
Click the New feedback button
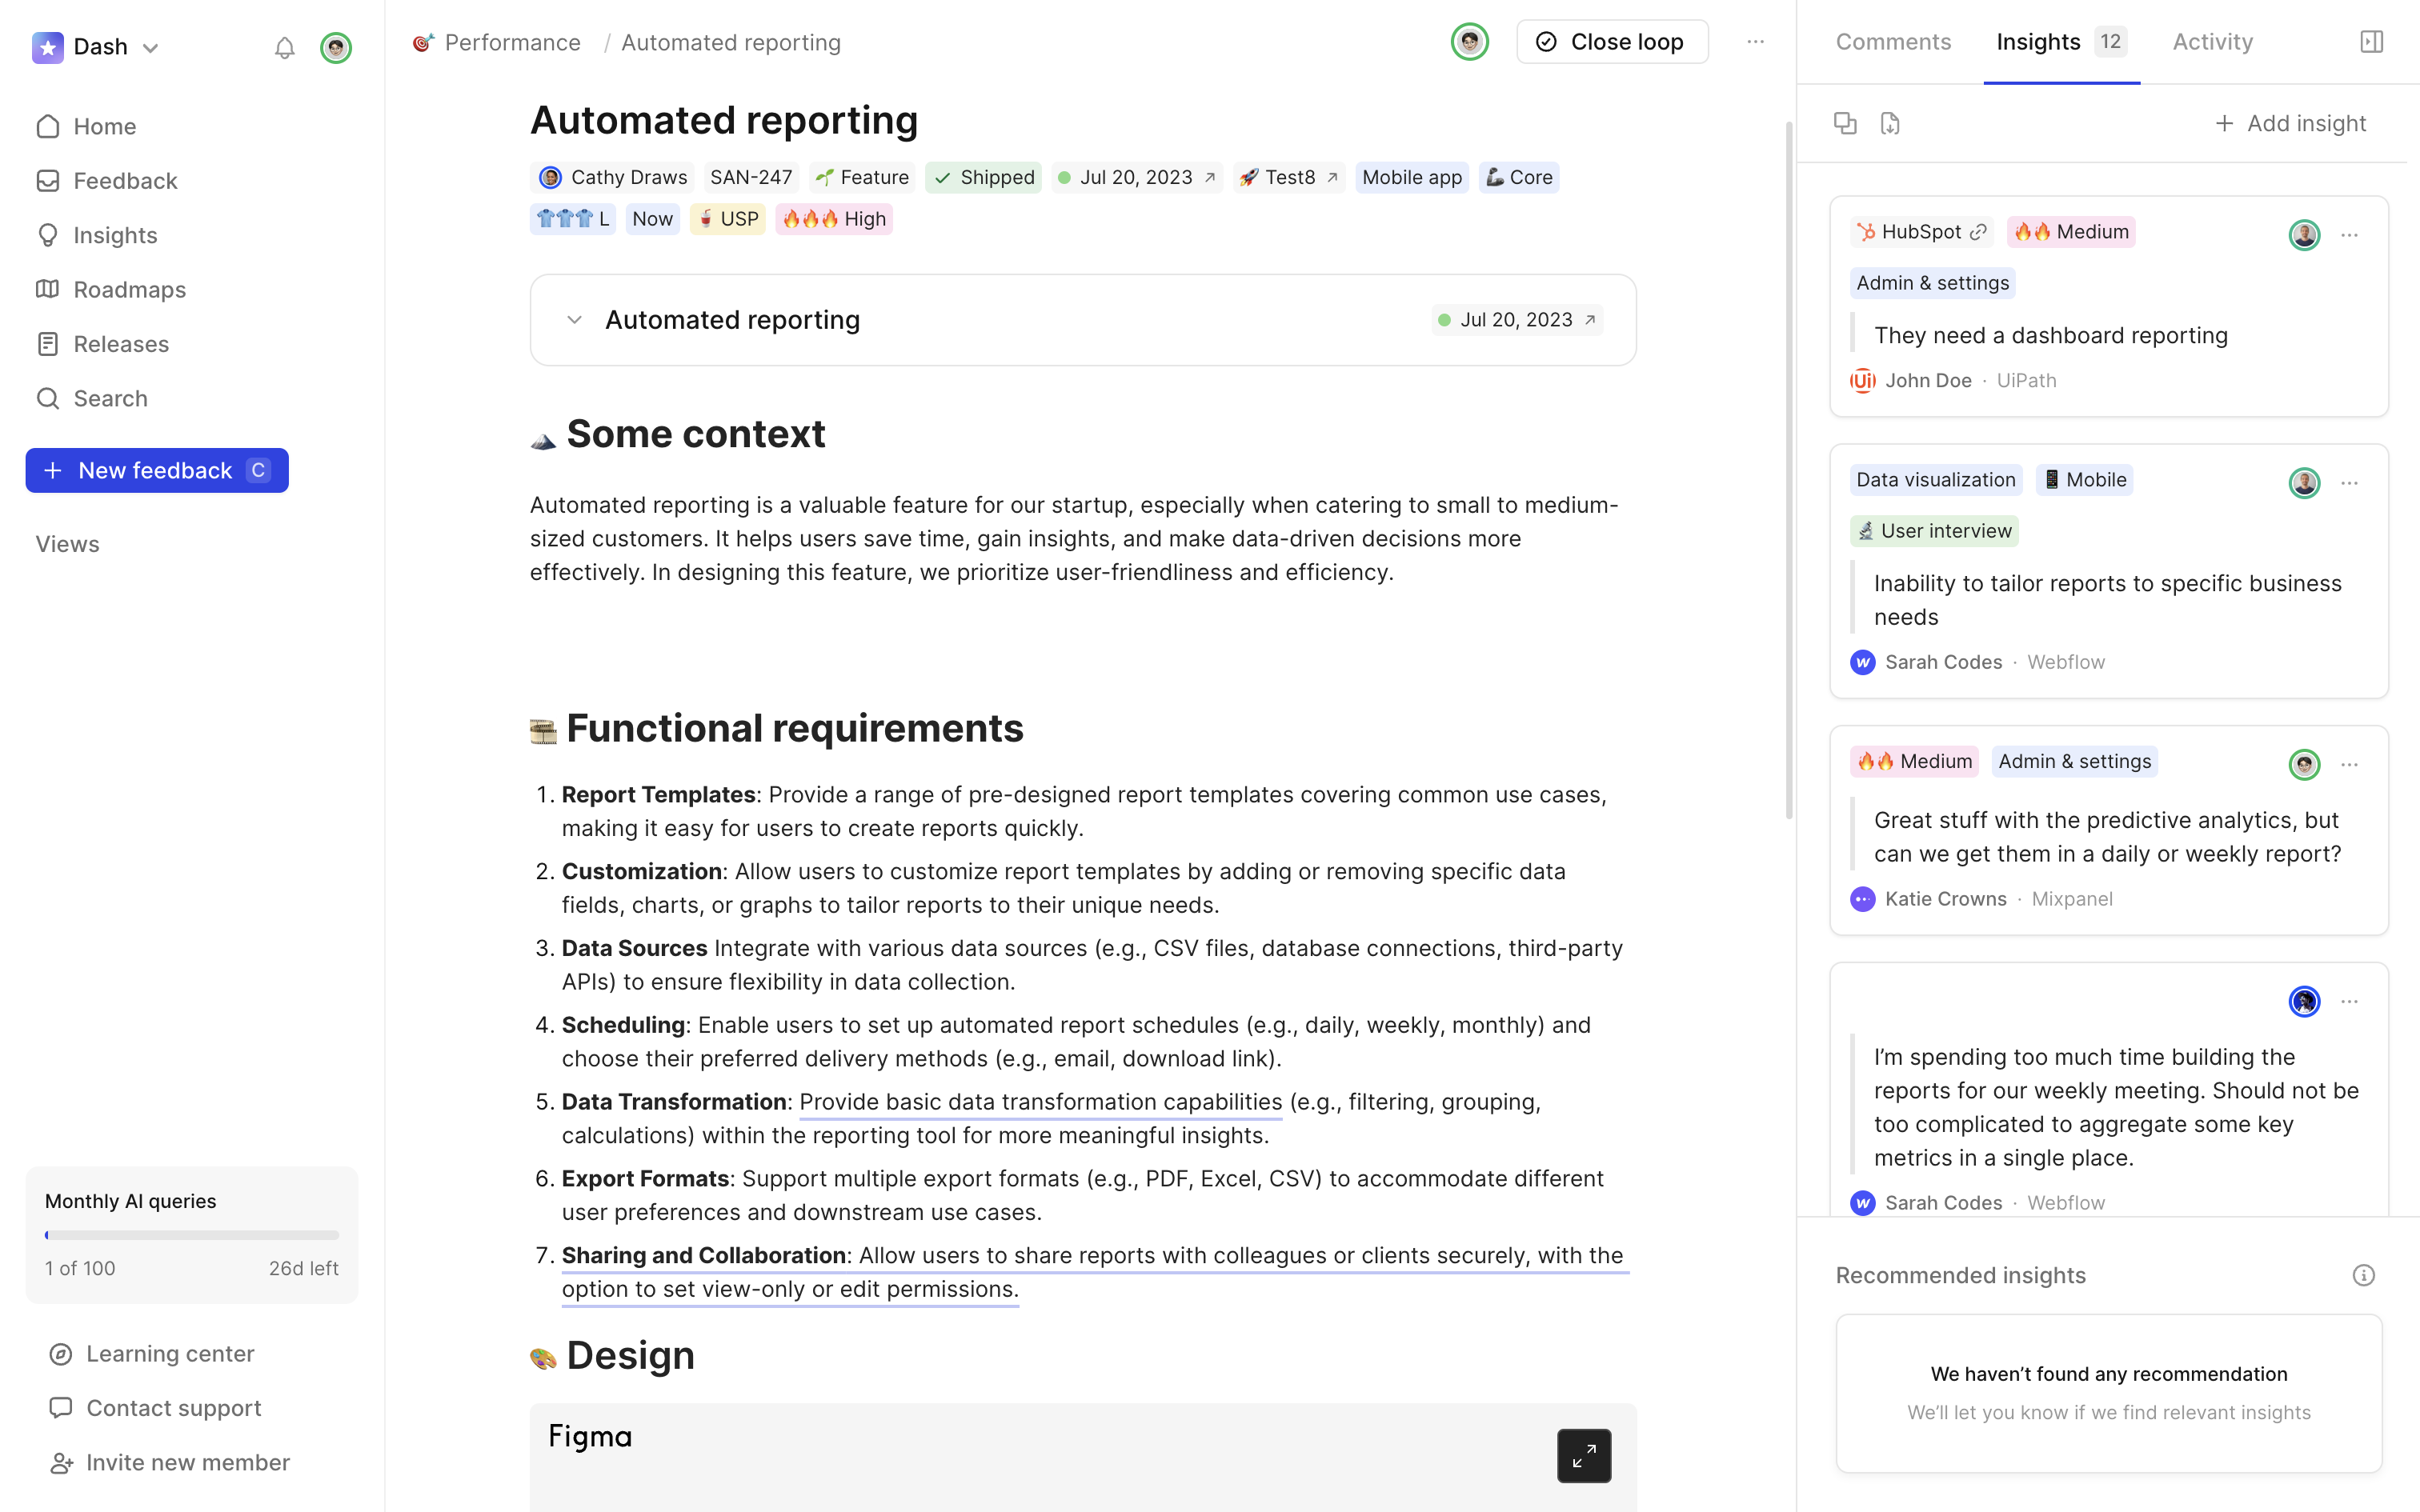pyautogui.click(x=157, y=470)
